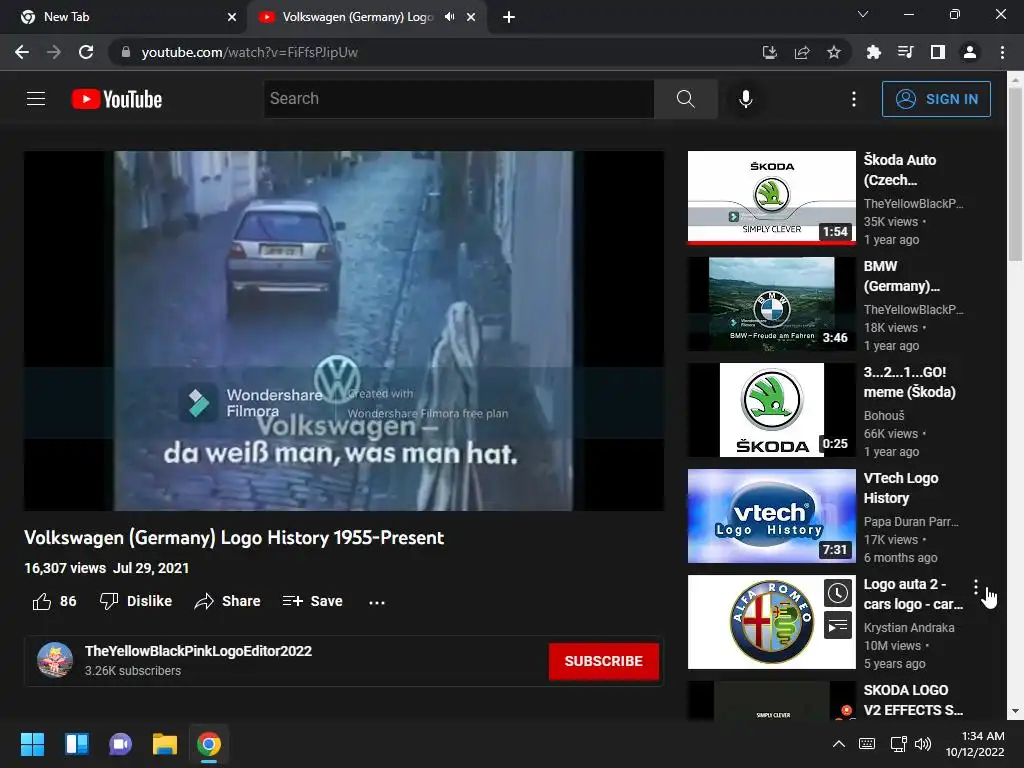Screen dimensions: 1024x768
Task: Open SKODA LOGO V2 EFFECTS video title
Action: (913, 700)
